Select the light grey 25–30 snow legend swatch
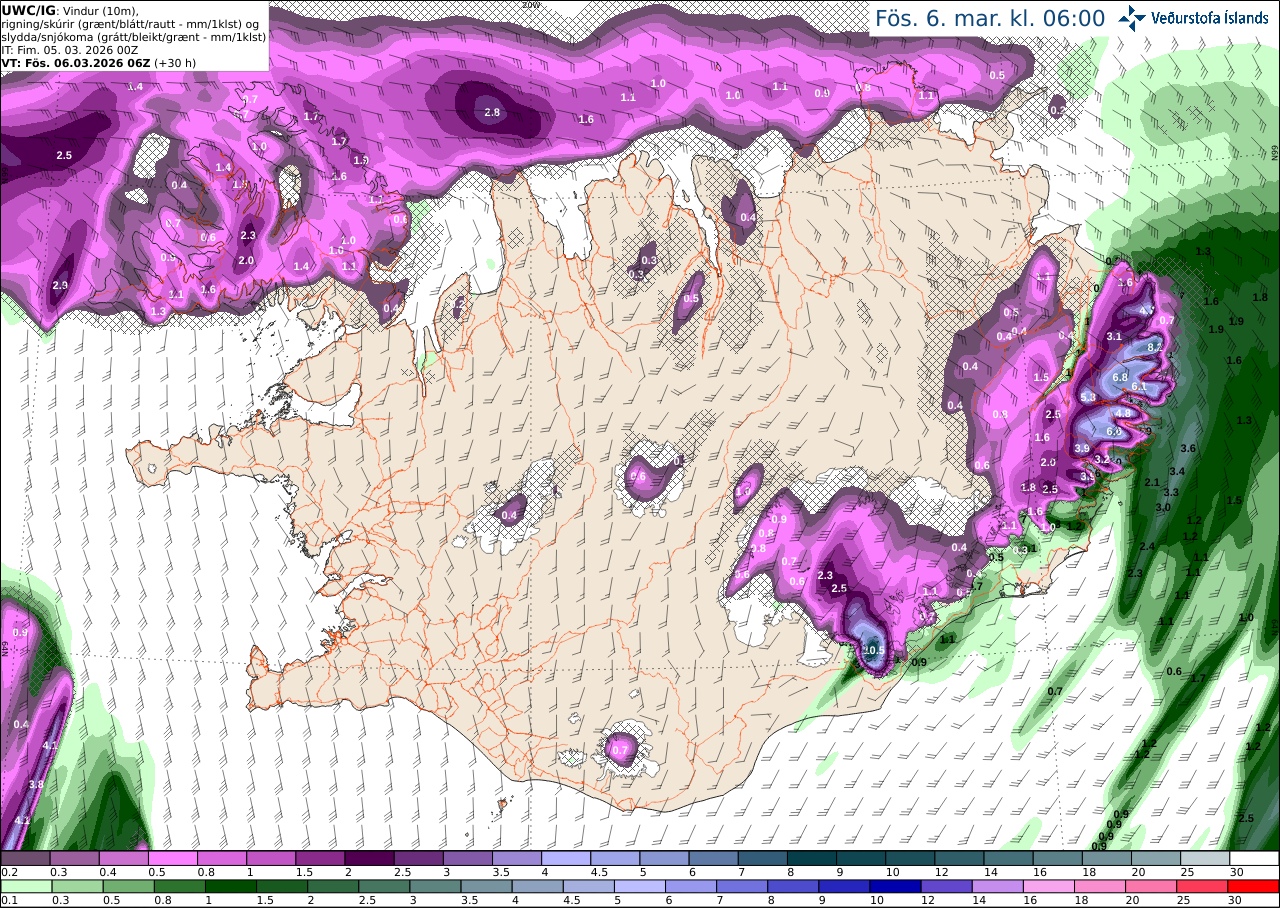This screenshot has width=1280, height=908. click(x=1205, y=858)
